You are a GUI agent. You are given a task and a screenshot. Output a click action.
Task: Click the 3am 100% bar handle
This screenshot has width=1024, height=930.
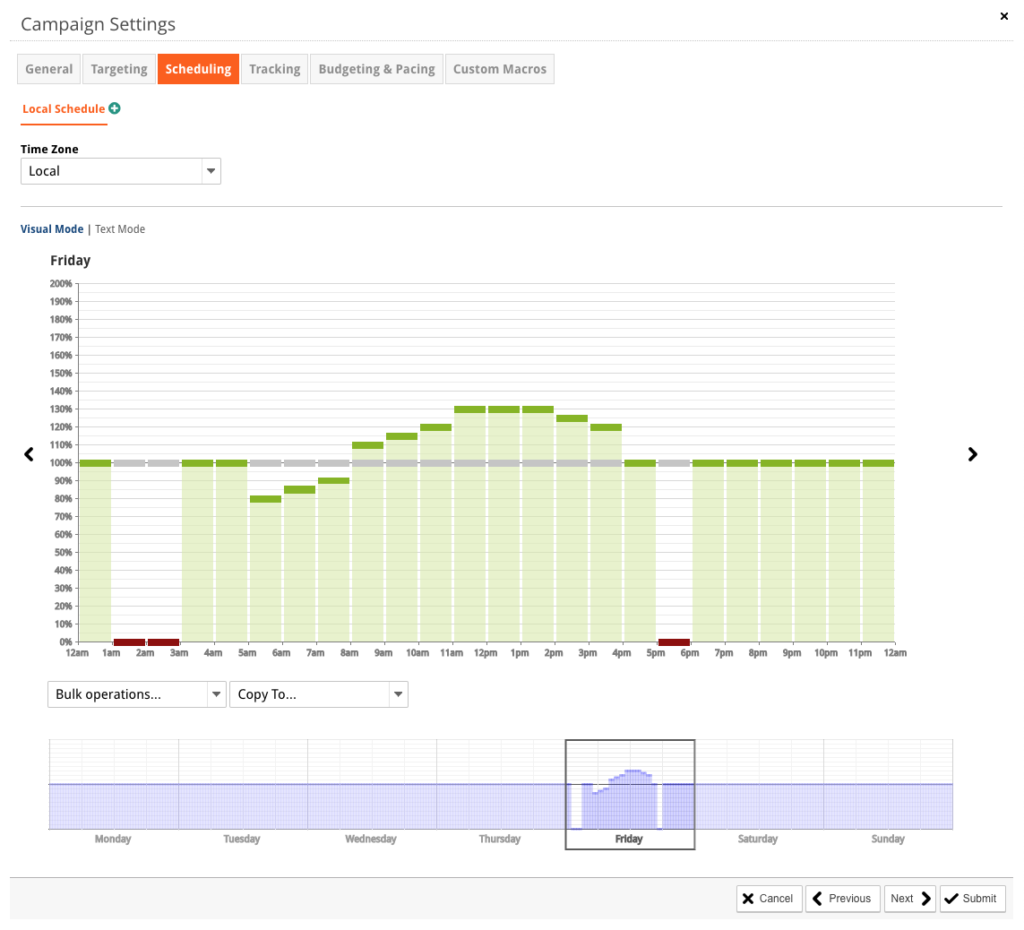(197, 463)
